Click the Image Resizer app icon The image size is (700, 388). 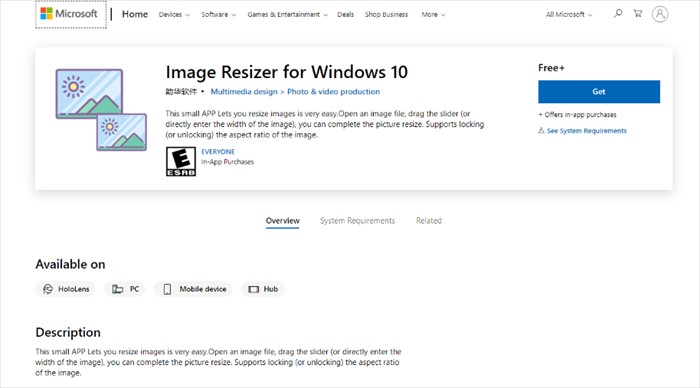[101, 109]
